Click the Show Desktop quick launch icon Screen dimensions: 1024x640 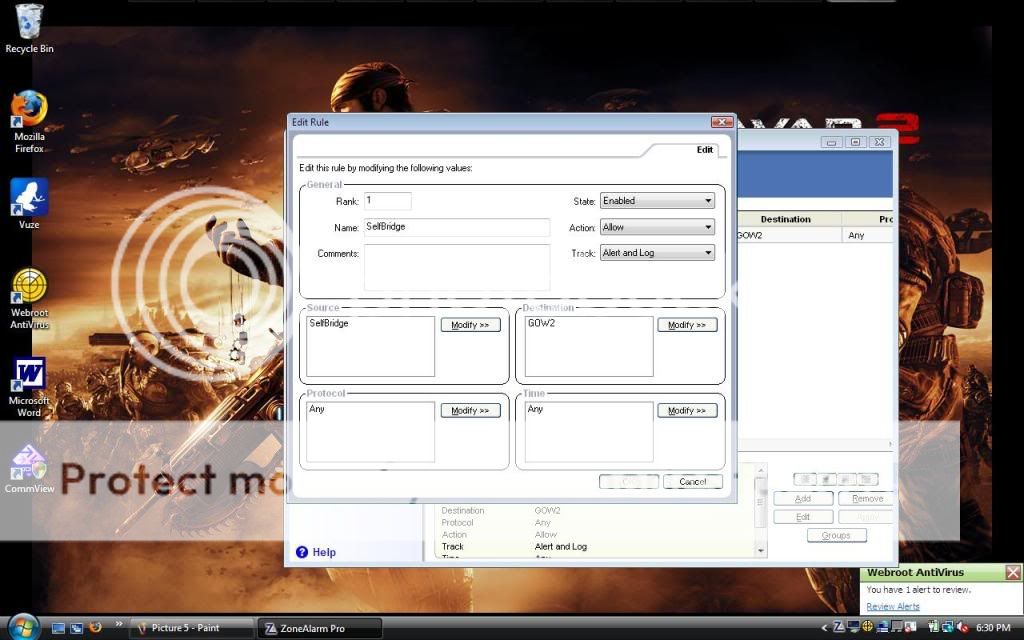[x=58, y=628]
